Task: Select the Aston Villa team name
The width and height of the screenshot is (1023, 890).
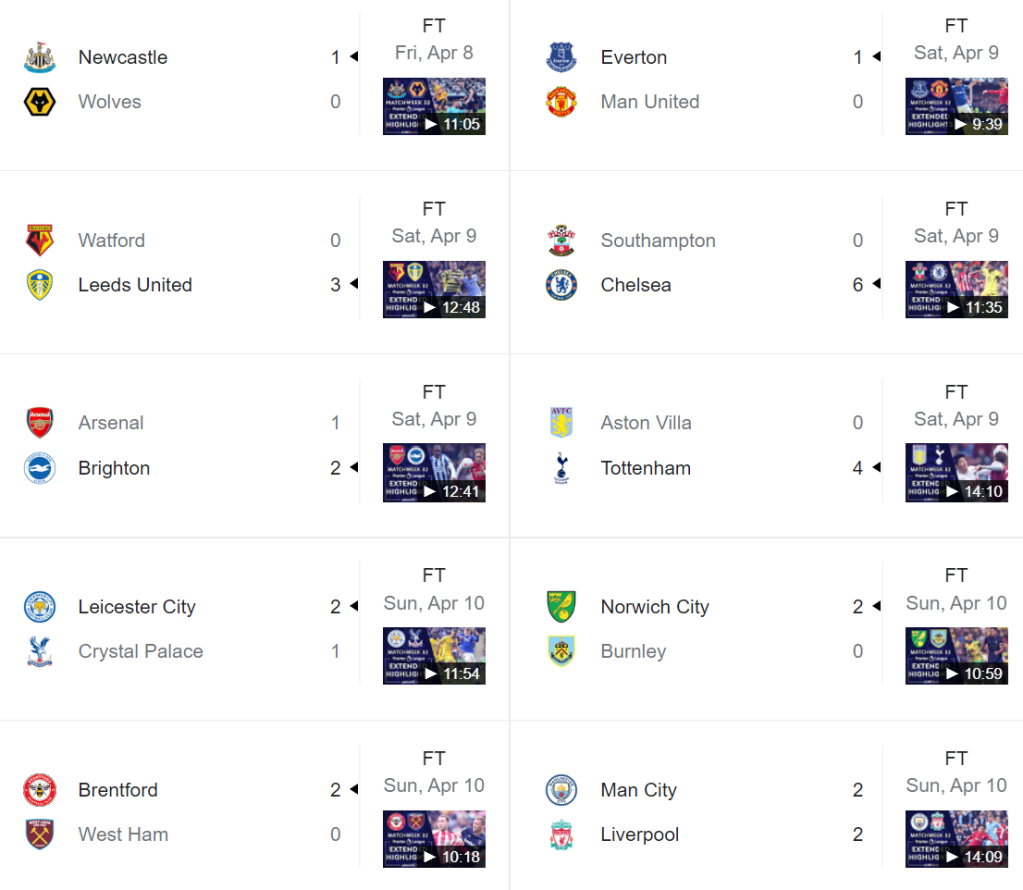Action: tap(646, 423)
